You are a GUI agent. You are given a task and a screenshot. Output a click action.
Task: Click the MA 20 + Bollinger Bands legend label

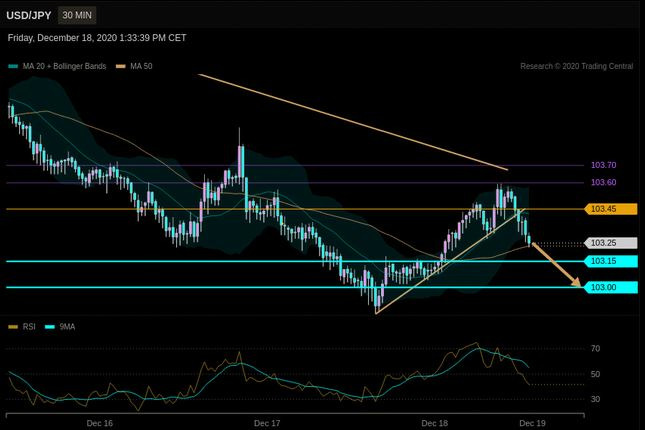coord(64,66)
